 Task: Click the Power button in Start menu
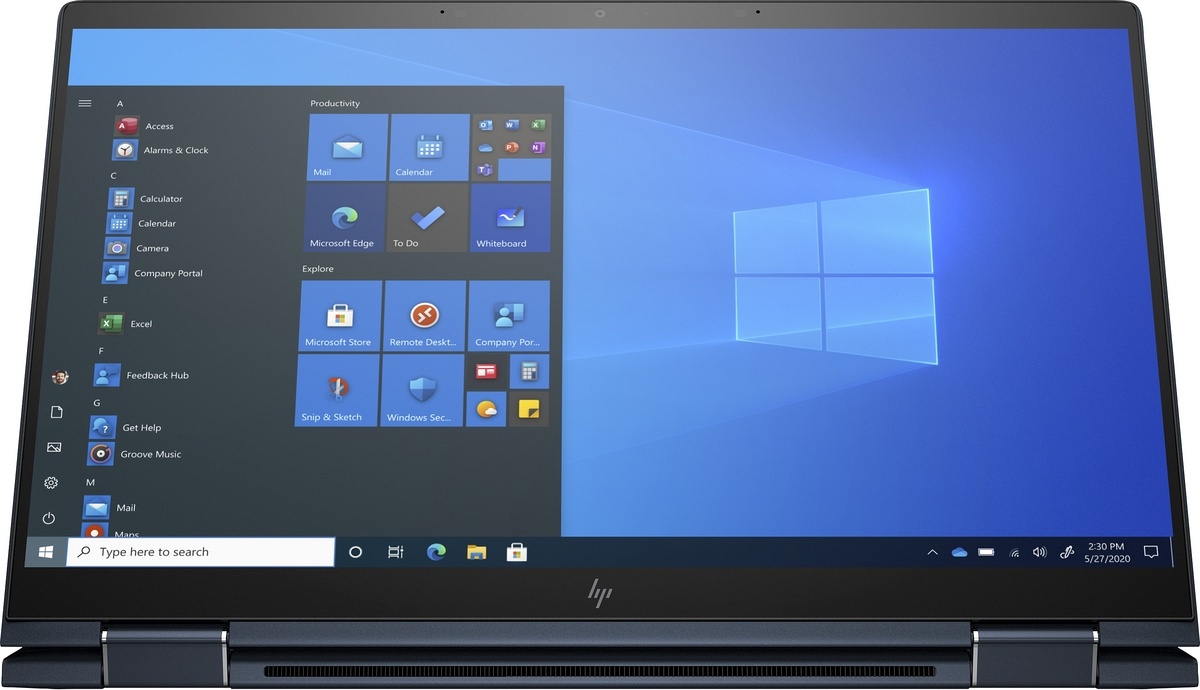(x=49, y=518)
